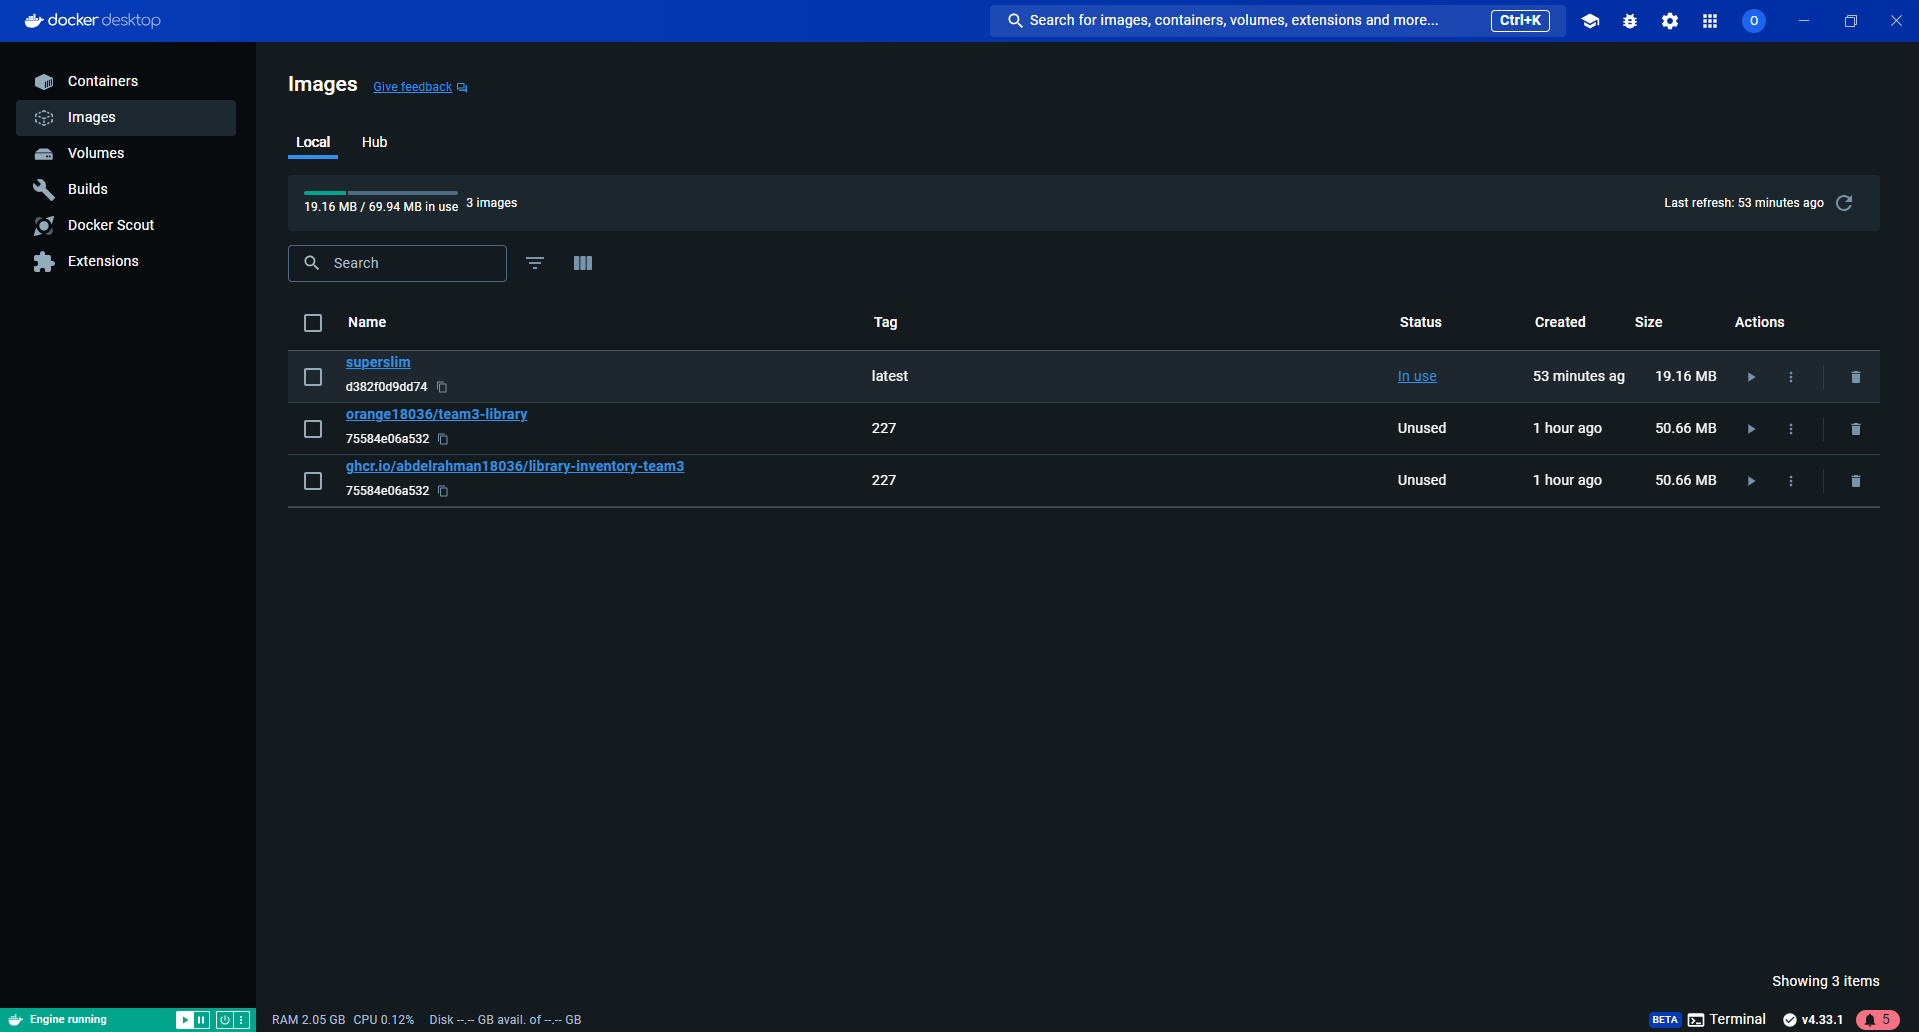Sort by Size column header
1919x1032 pixels.
coord(1648,322)
